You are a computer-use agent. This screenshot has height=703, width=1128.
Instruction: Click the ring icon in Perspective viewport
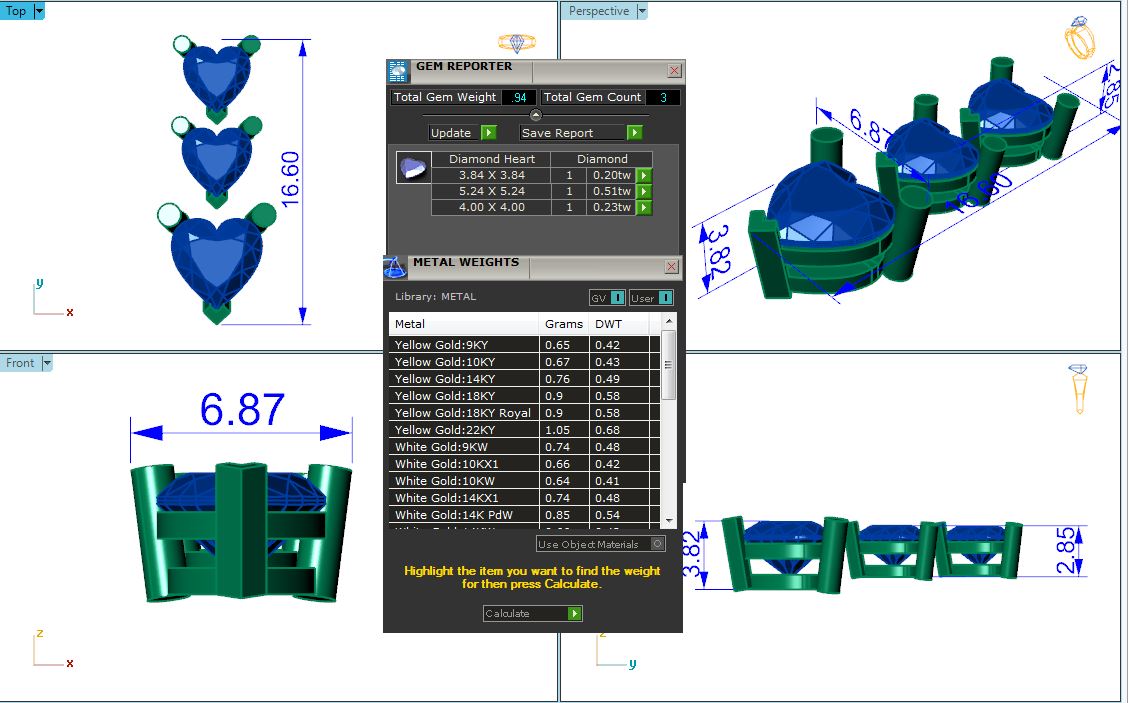tap(1080, 38)
